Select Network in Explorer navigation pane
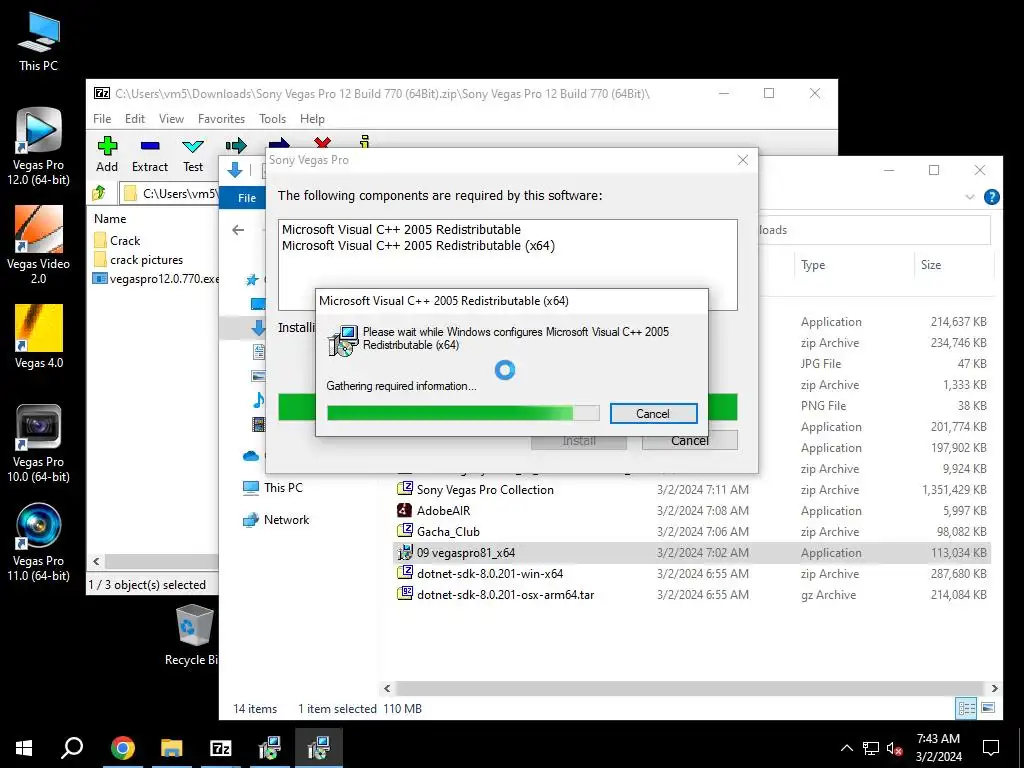Image resolution: width=1024 pixels, height=768 pixels. click(276, 520)
